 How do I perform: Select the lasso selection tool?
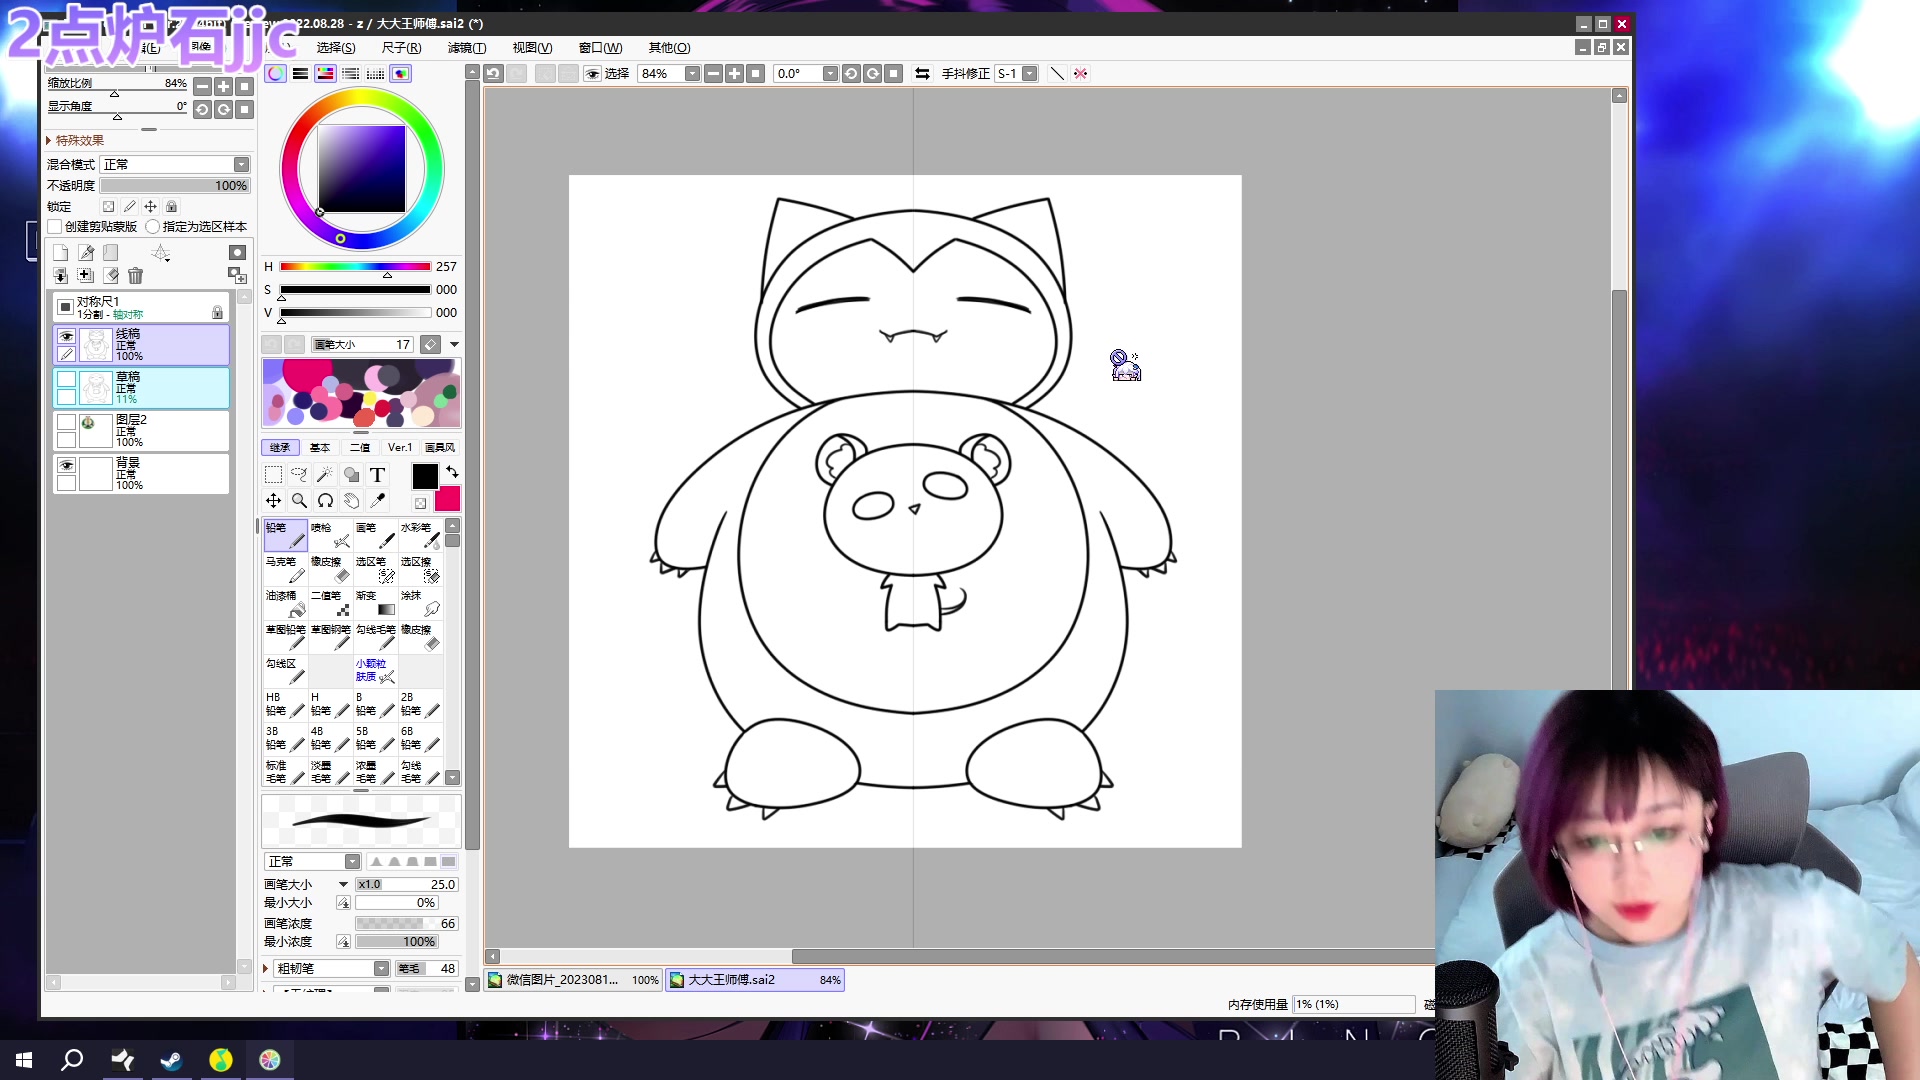pos(299,475)
